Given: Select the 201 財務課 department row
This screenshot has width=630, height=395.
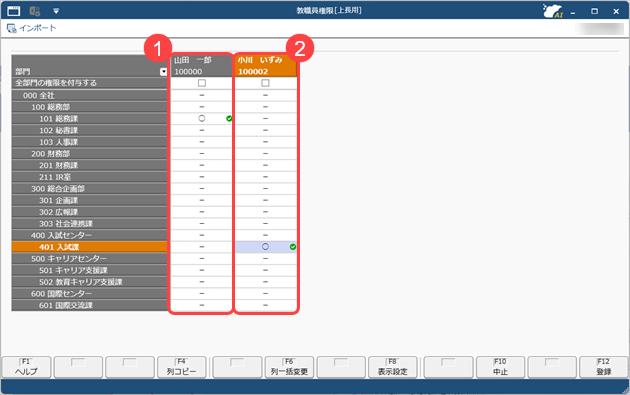Looking at the screenshot, I should pyautogui.click(x=89, y=165).
